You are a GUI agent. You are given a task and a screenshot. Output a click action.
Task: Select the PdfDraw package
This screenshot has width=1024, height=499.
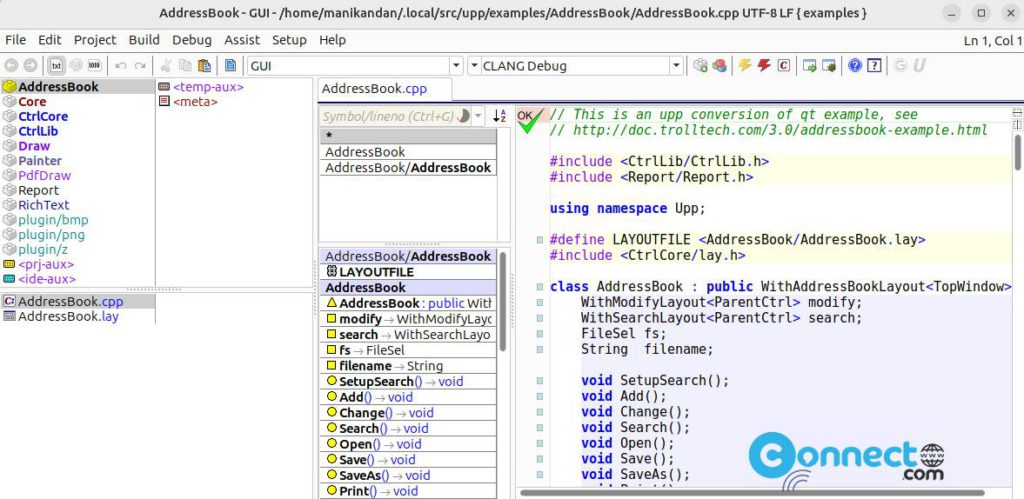pos(77,176)
